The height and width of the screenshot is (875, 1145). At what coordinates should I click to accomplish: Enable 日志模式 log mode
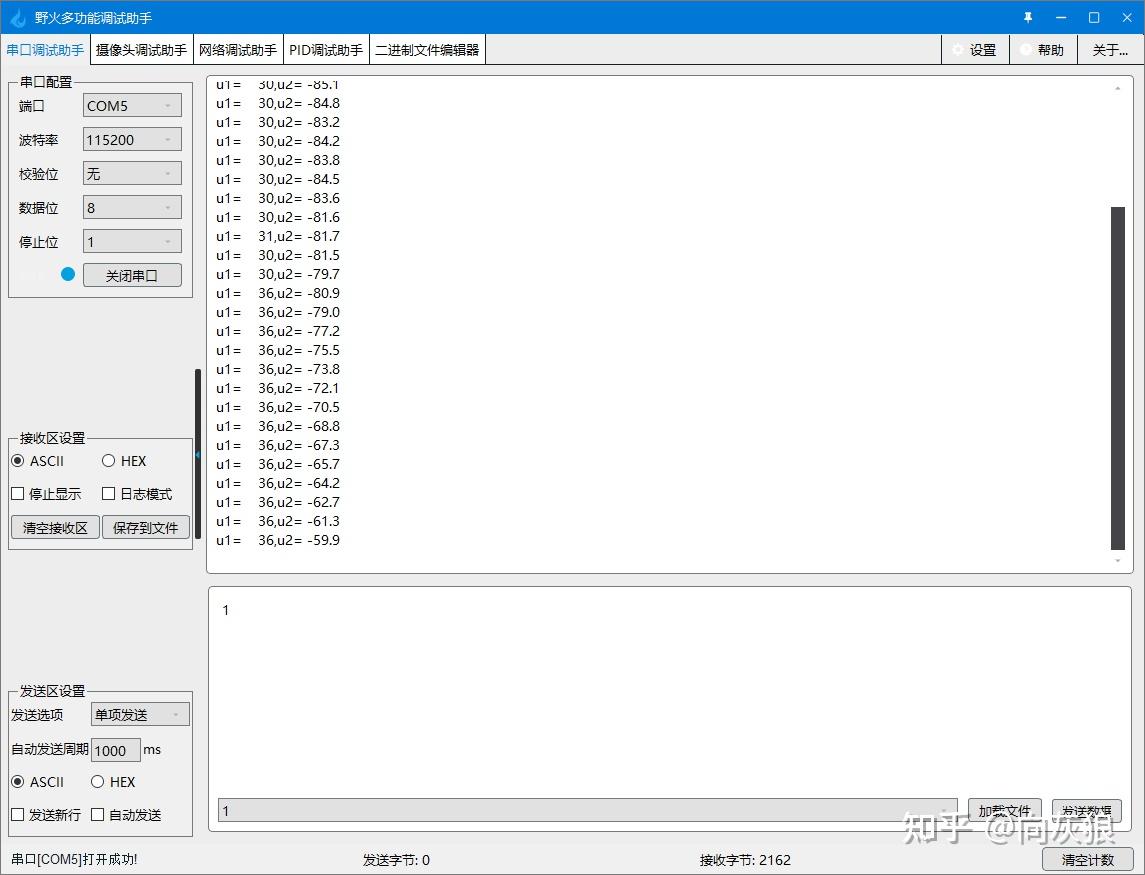tap(108, 493)
